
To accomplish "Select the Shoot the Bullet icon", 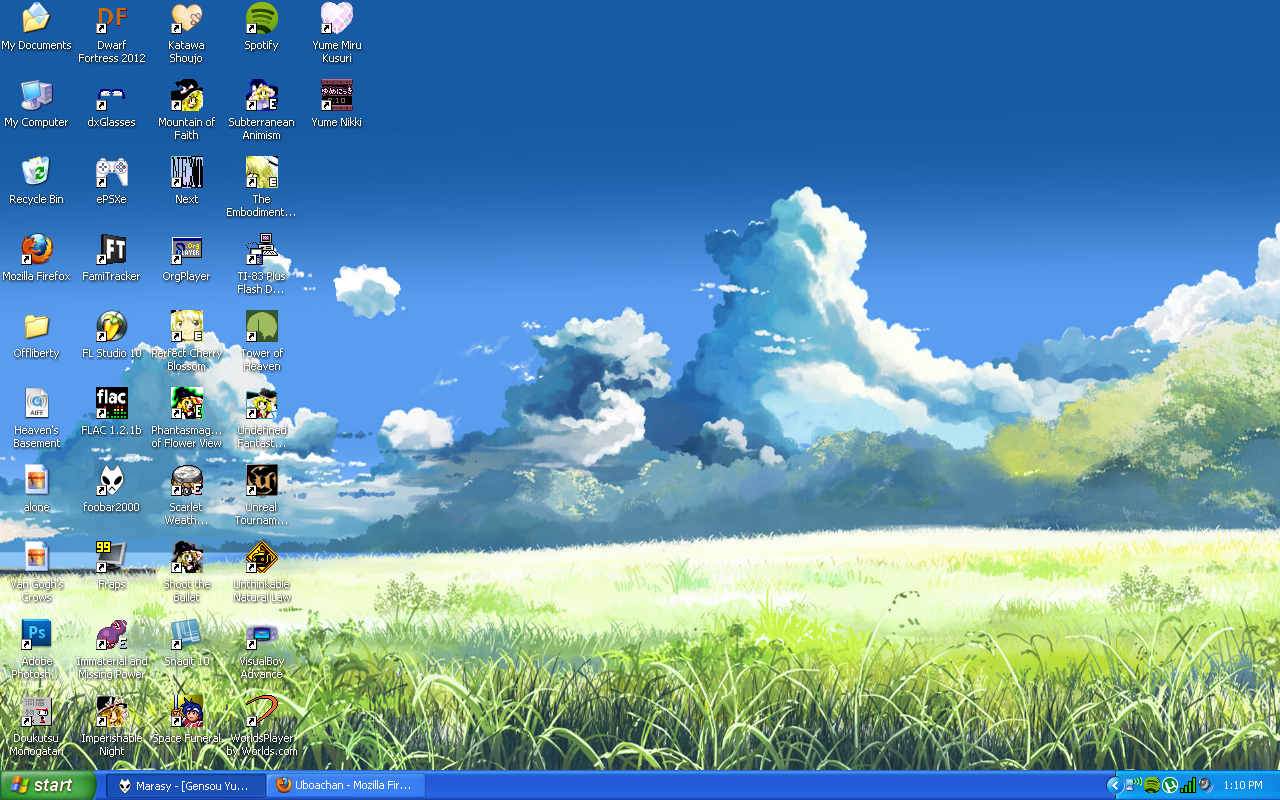I will pyautogui.click(x=187, y=557).
